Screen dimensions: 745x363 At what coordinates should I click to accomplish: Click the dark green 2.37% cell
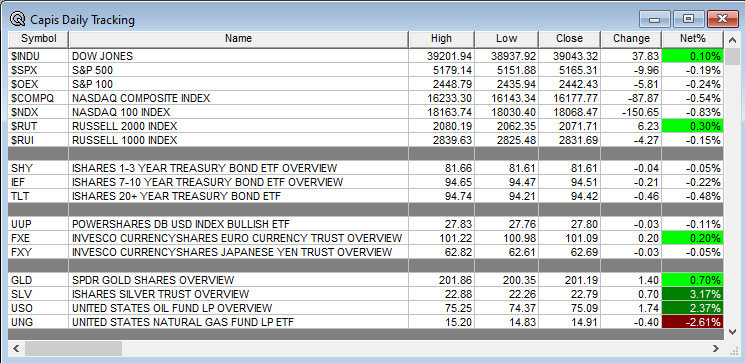[x=692, y=308]
